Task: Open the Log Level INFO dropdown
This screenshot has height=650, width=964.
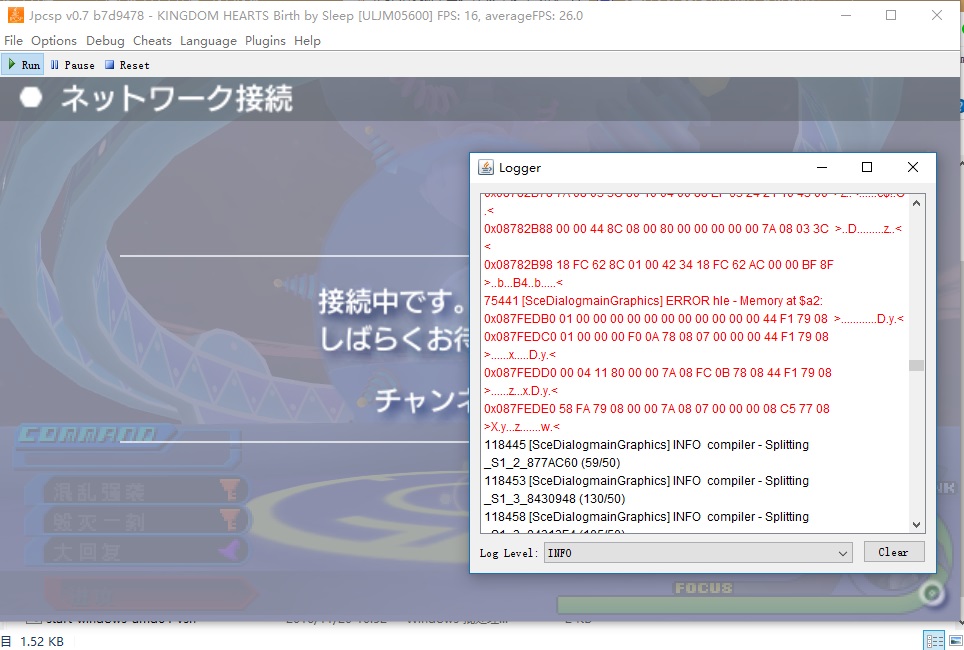Action: (697, 552)
